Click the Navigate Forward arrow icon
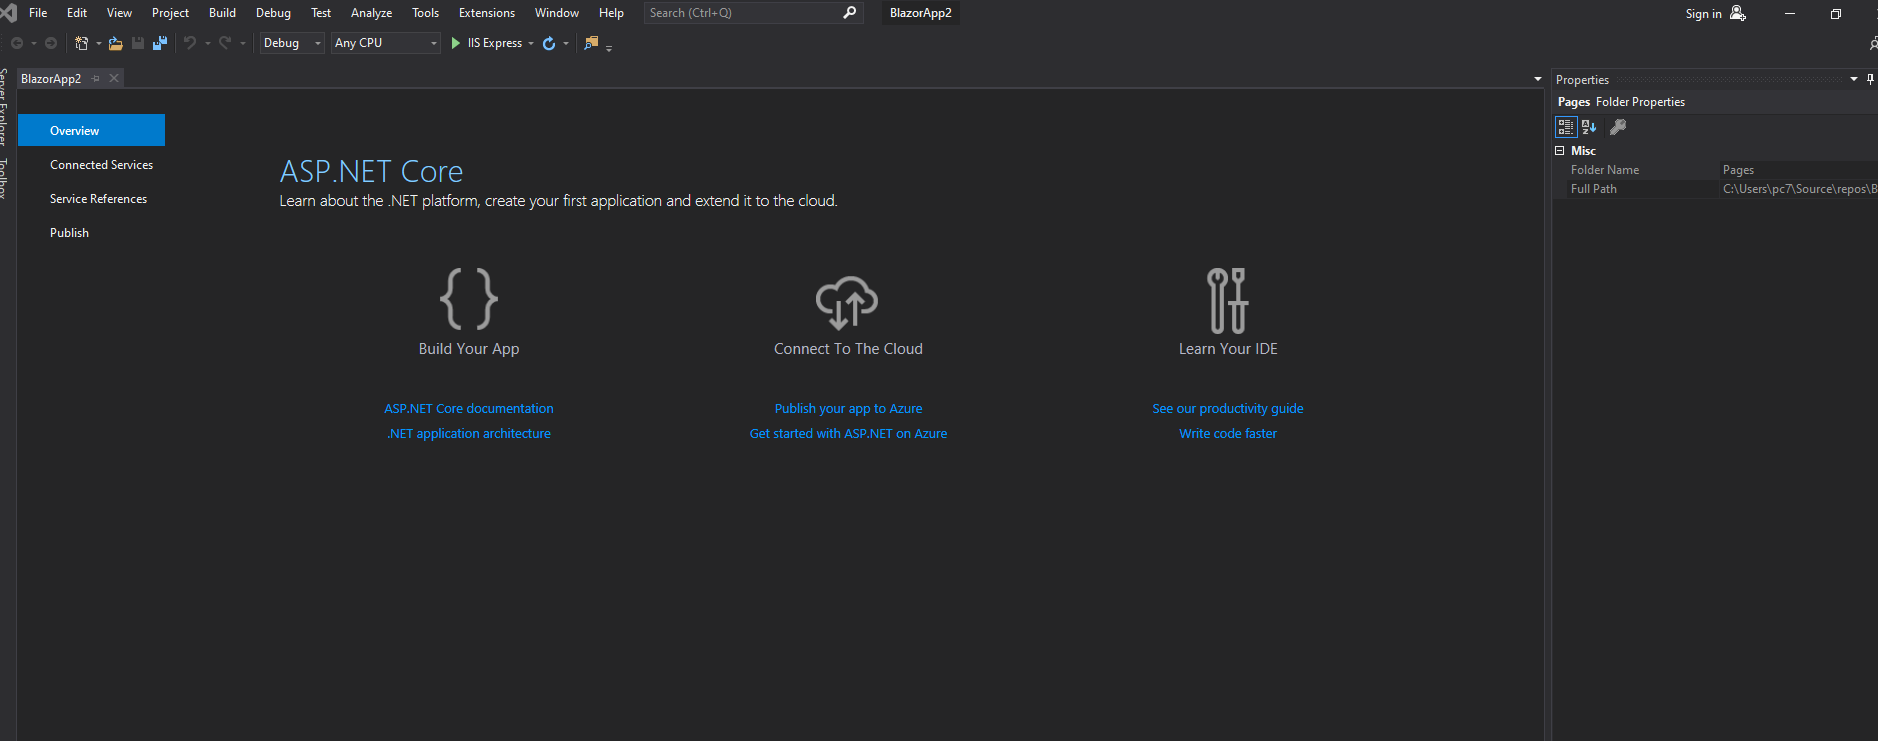The image size is (1878, 741). (x=51, y=43)
